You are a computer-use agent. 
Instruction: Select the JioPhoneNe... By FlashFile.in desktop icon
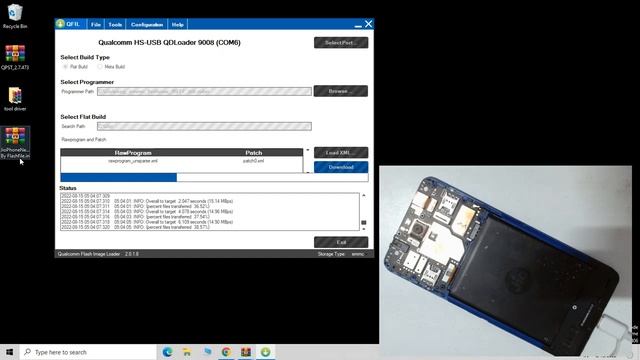(15, 142)
